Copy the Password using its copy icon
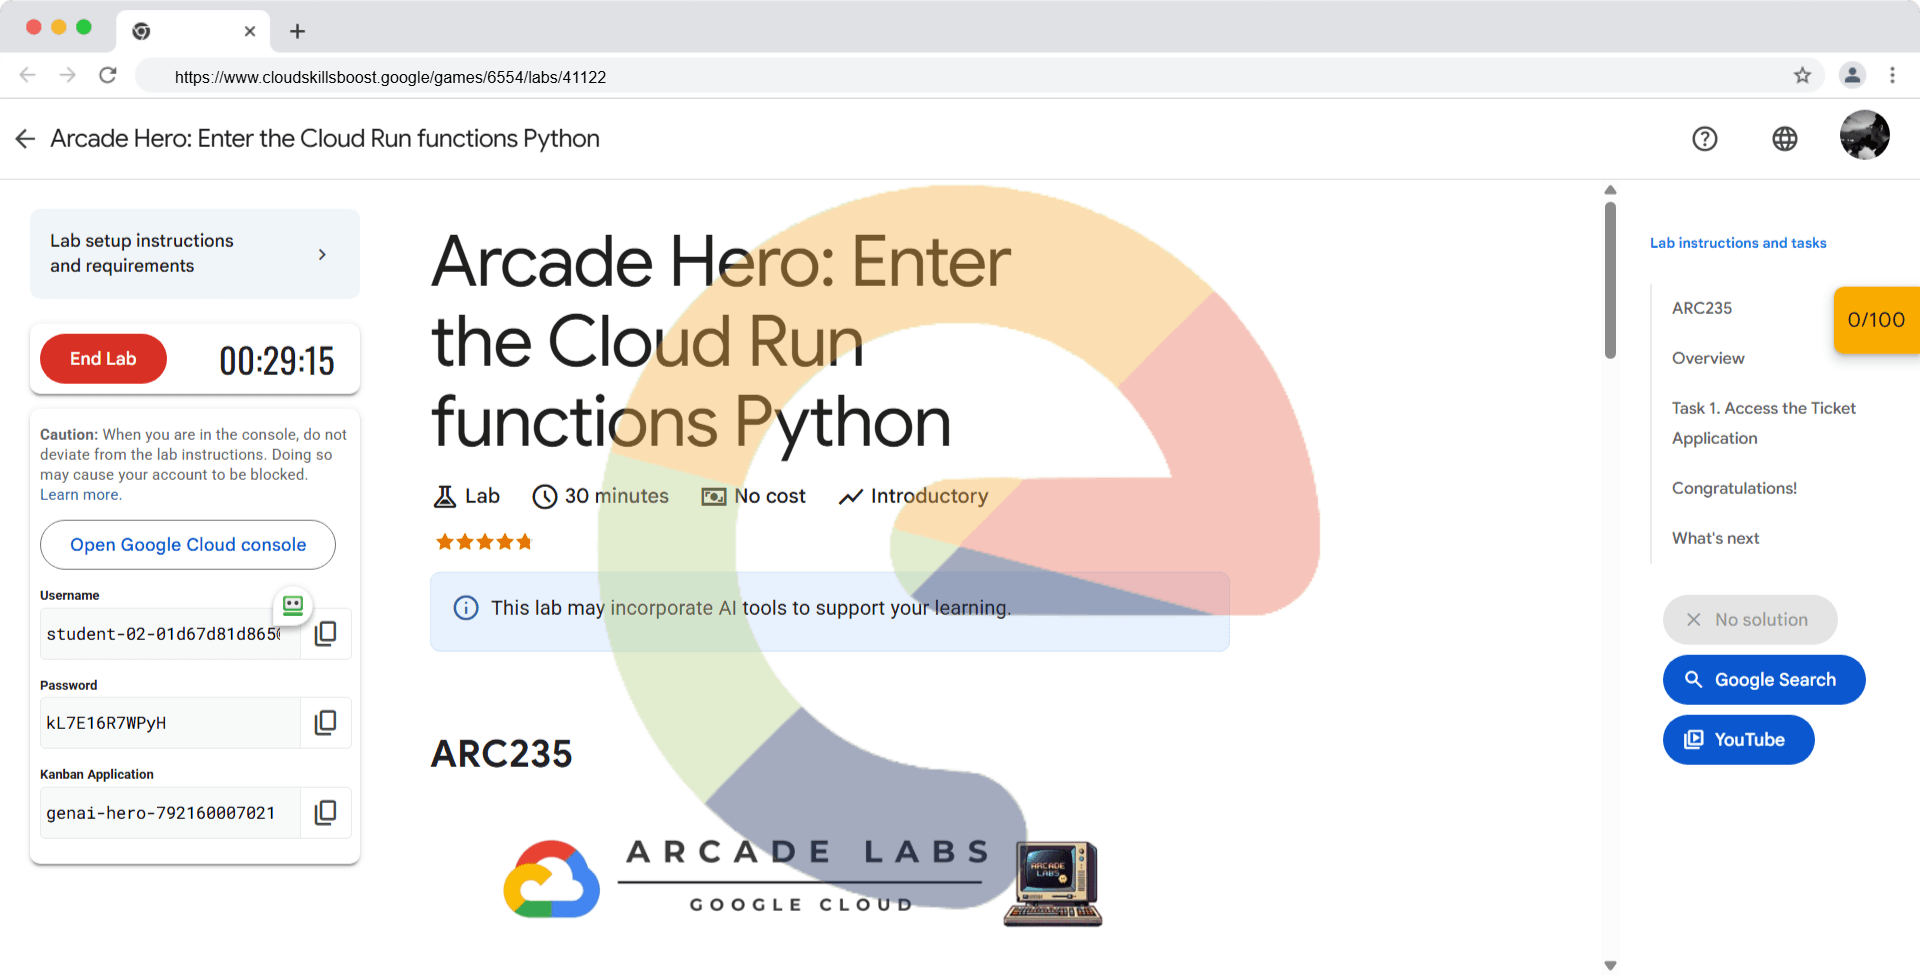 coord(325,723)
